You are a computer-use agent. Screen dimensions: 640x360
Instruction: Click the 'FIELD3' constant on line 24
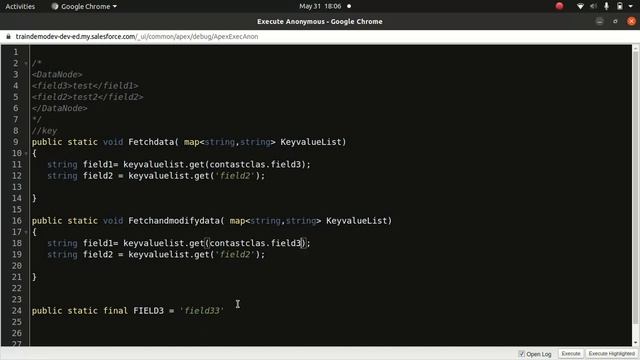(x=149, y=311)
